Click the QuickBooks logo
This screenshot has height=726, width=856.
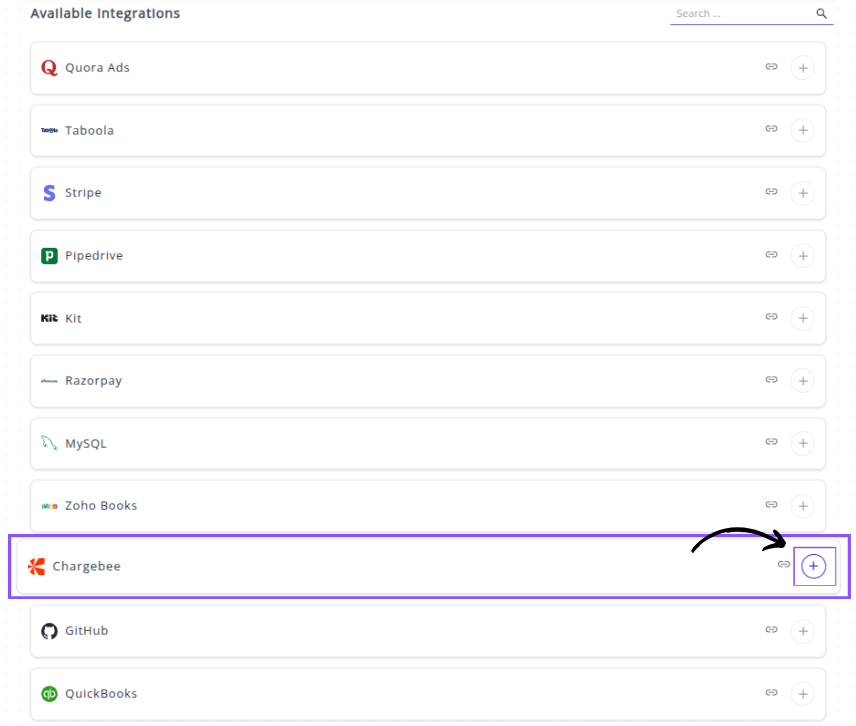tap(49, 693)
